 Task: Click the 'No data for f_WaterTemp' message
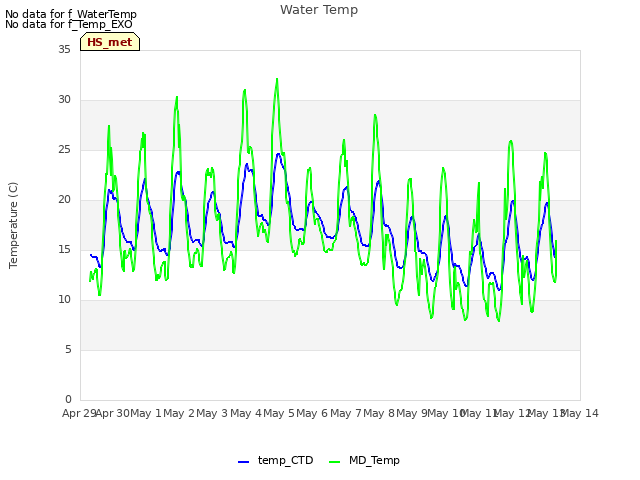tap(71, 14)
